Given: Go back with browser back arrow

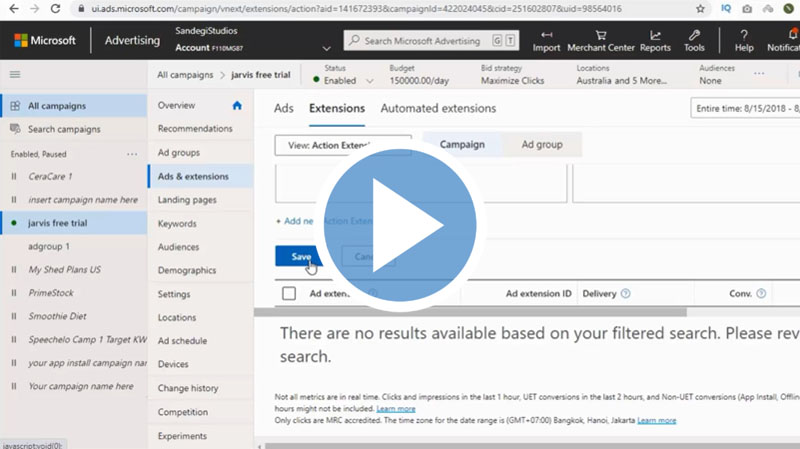Looking at the screenshot, I should (x=14, y=9).
